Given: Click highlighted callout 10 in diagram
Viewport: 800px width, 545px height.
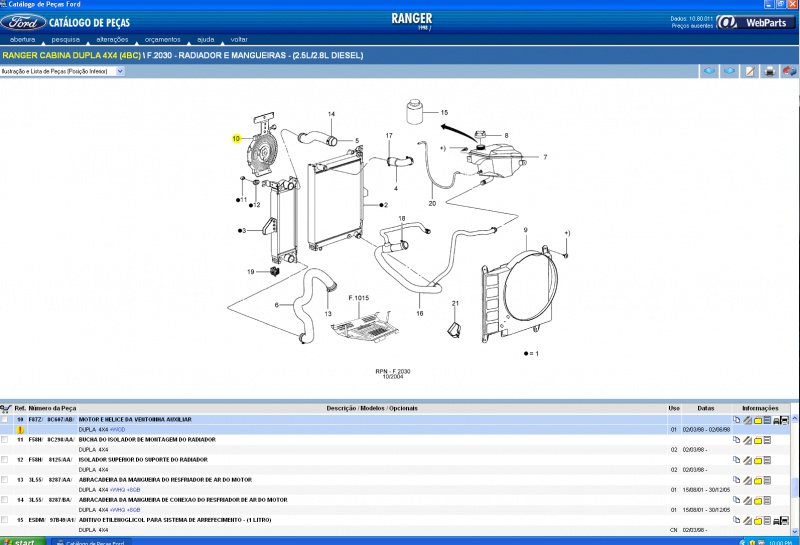Looking at the screenshot, I should coord(236,138).
